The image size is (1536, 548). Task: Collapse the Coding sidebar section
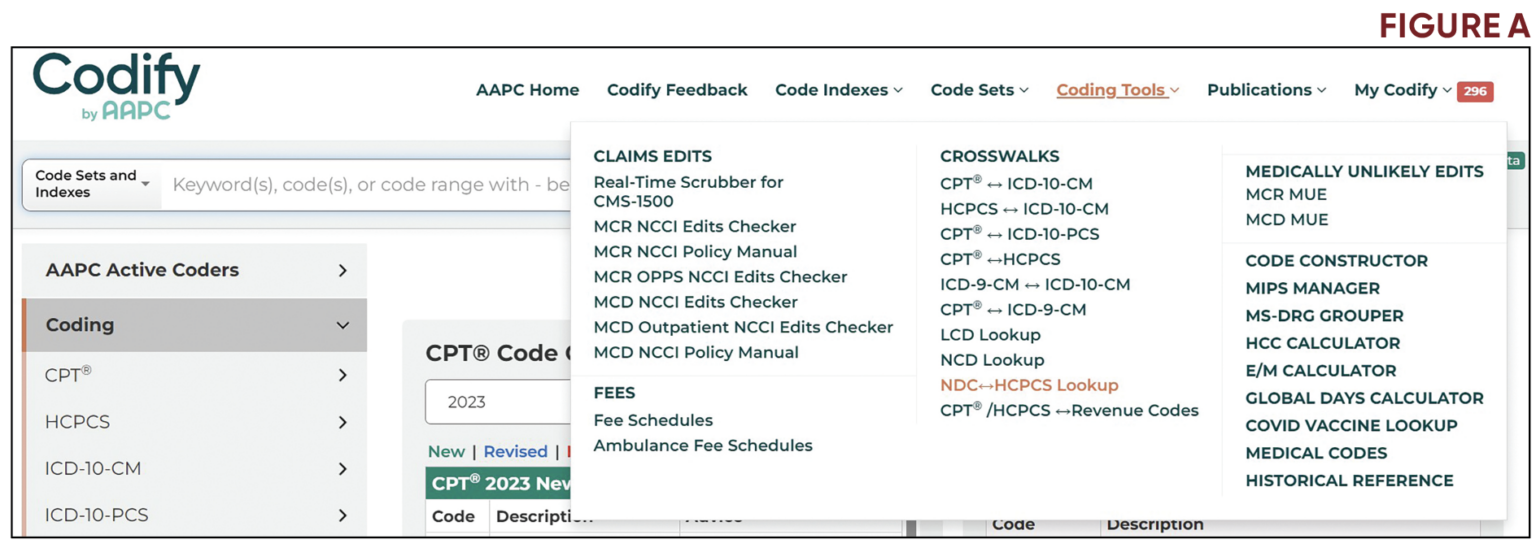click(343, 325)
